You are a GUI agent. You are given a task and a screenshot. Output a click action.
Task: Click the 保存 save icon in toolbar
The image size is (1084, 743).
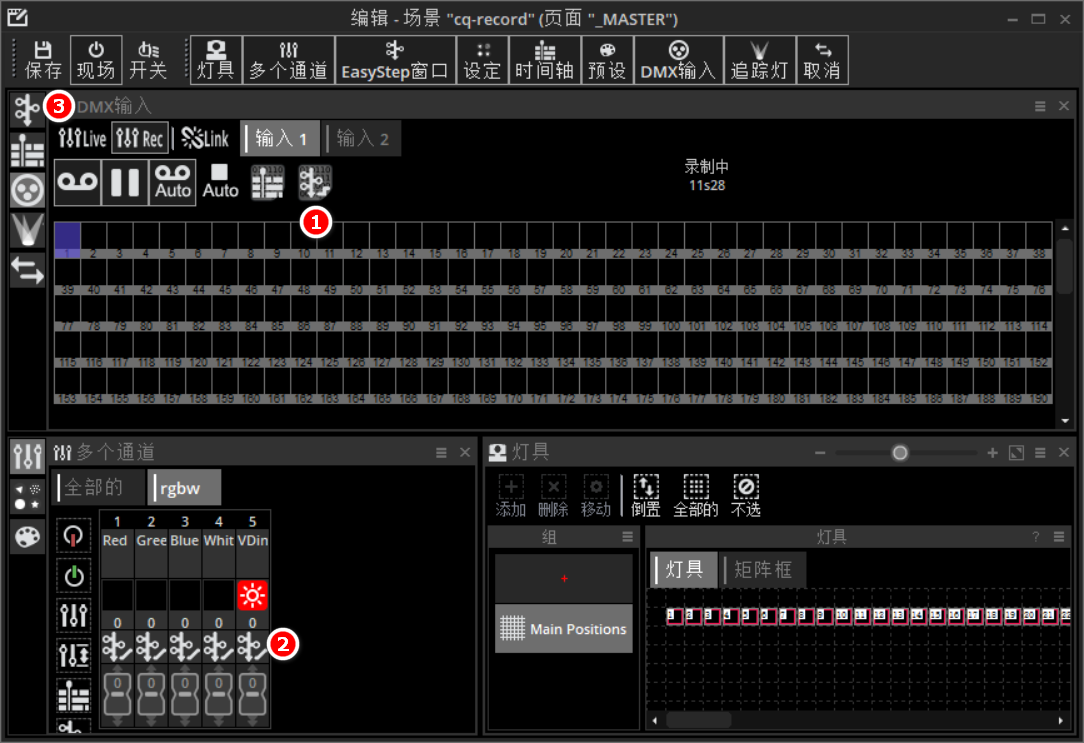click(x=43, y=60)
